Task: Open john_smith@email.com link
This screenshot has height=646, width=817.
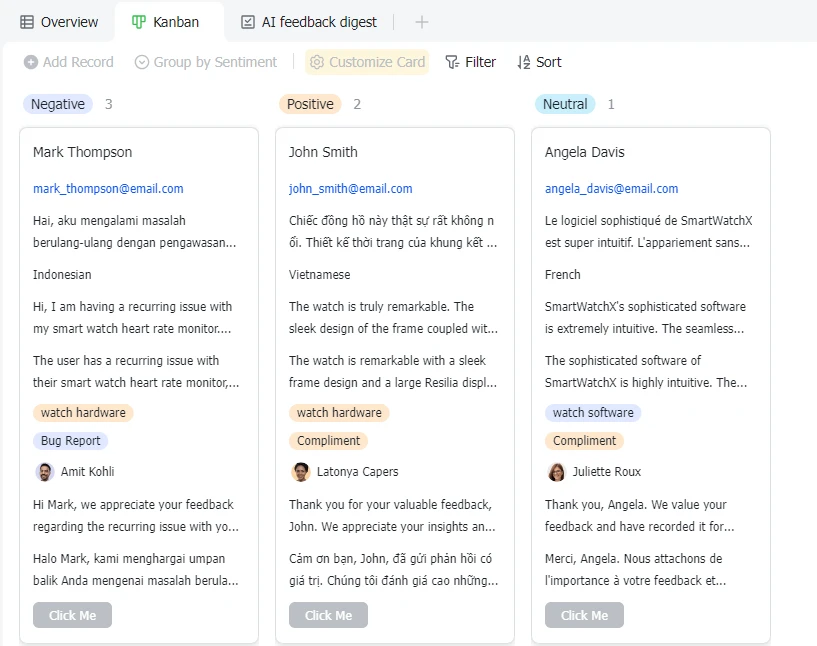Action: pos(350,189)
